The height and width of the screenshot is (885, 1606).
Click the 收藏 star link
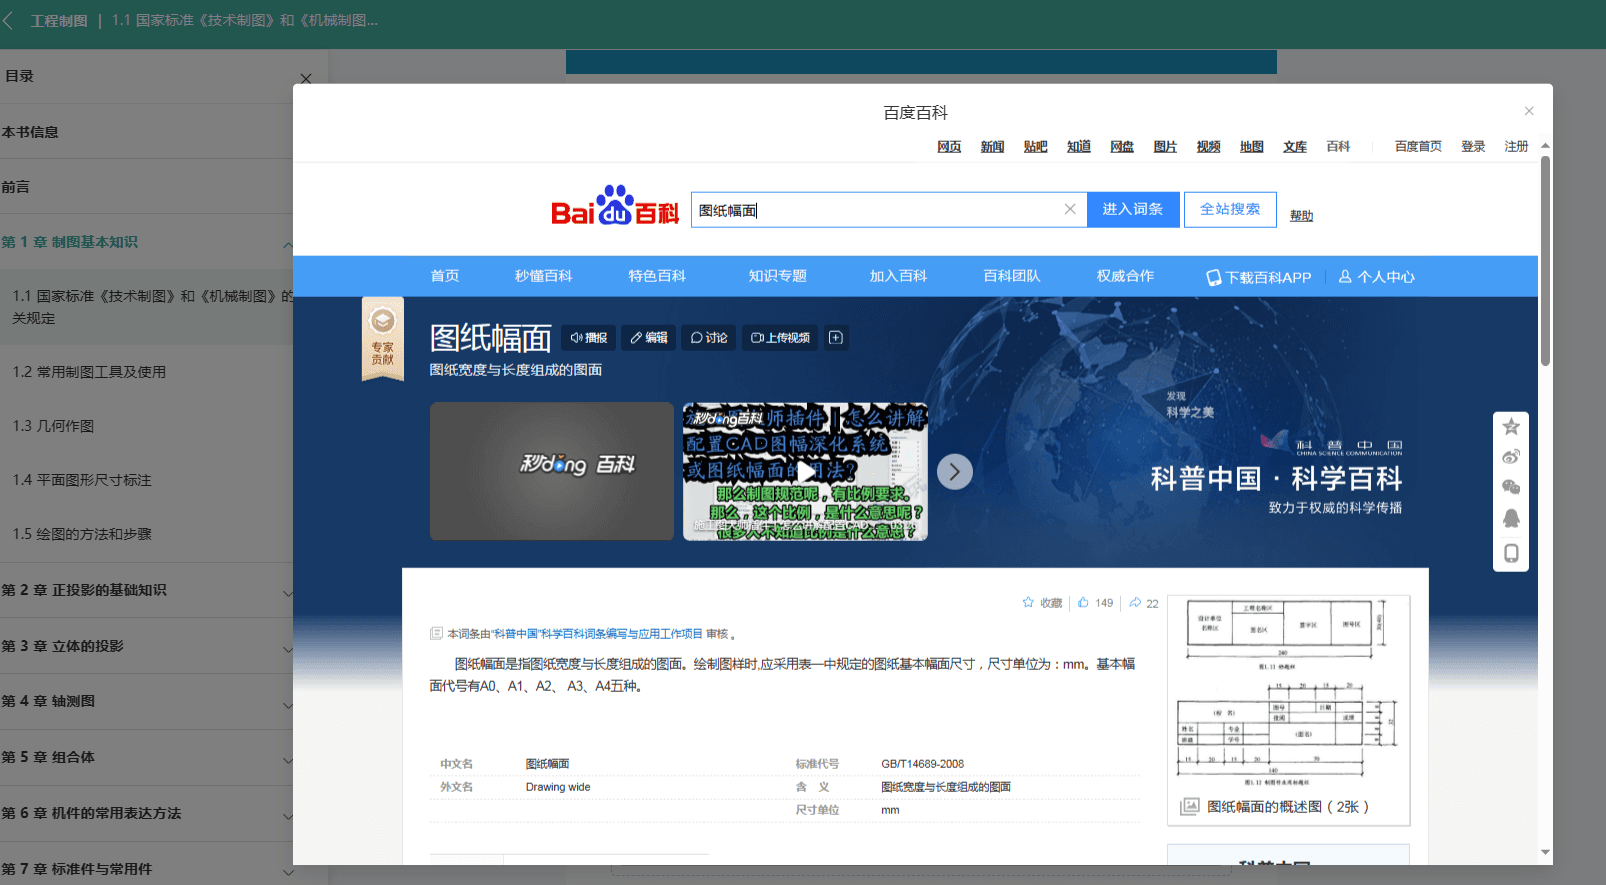[1042, 603]
